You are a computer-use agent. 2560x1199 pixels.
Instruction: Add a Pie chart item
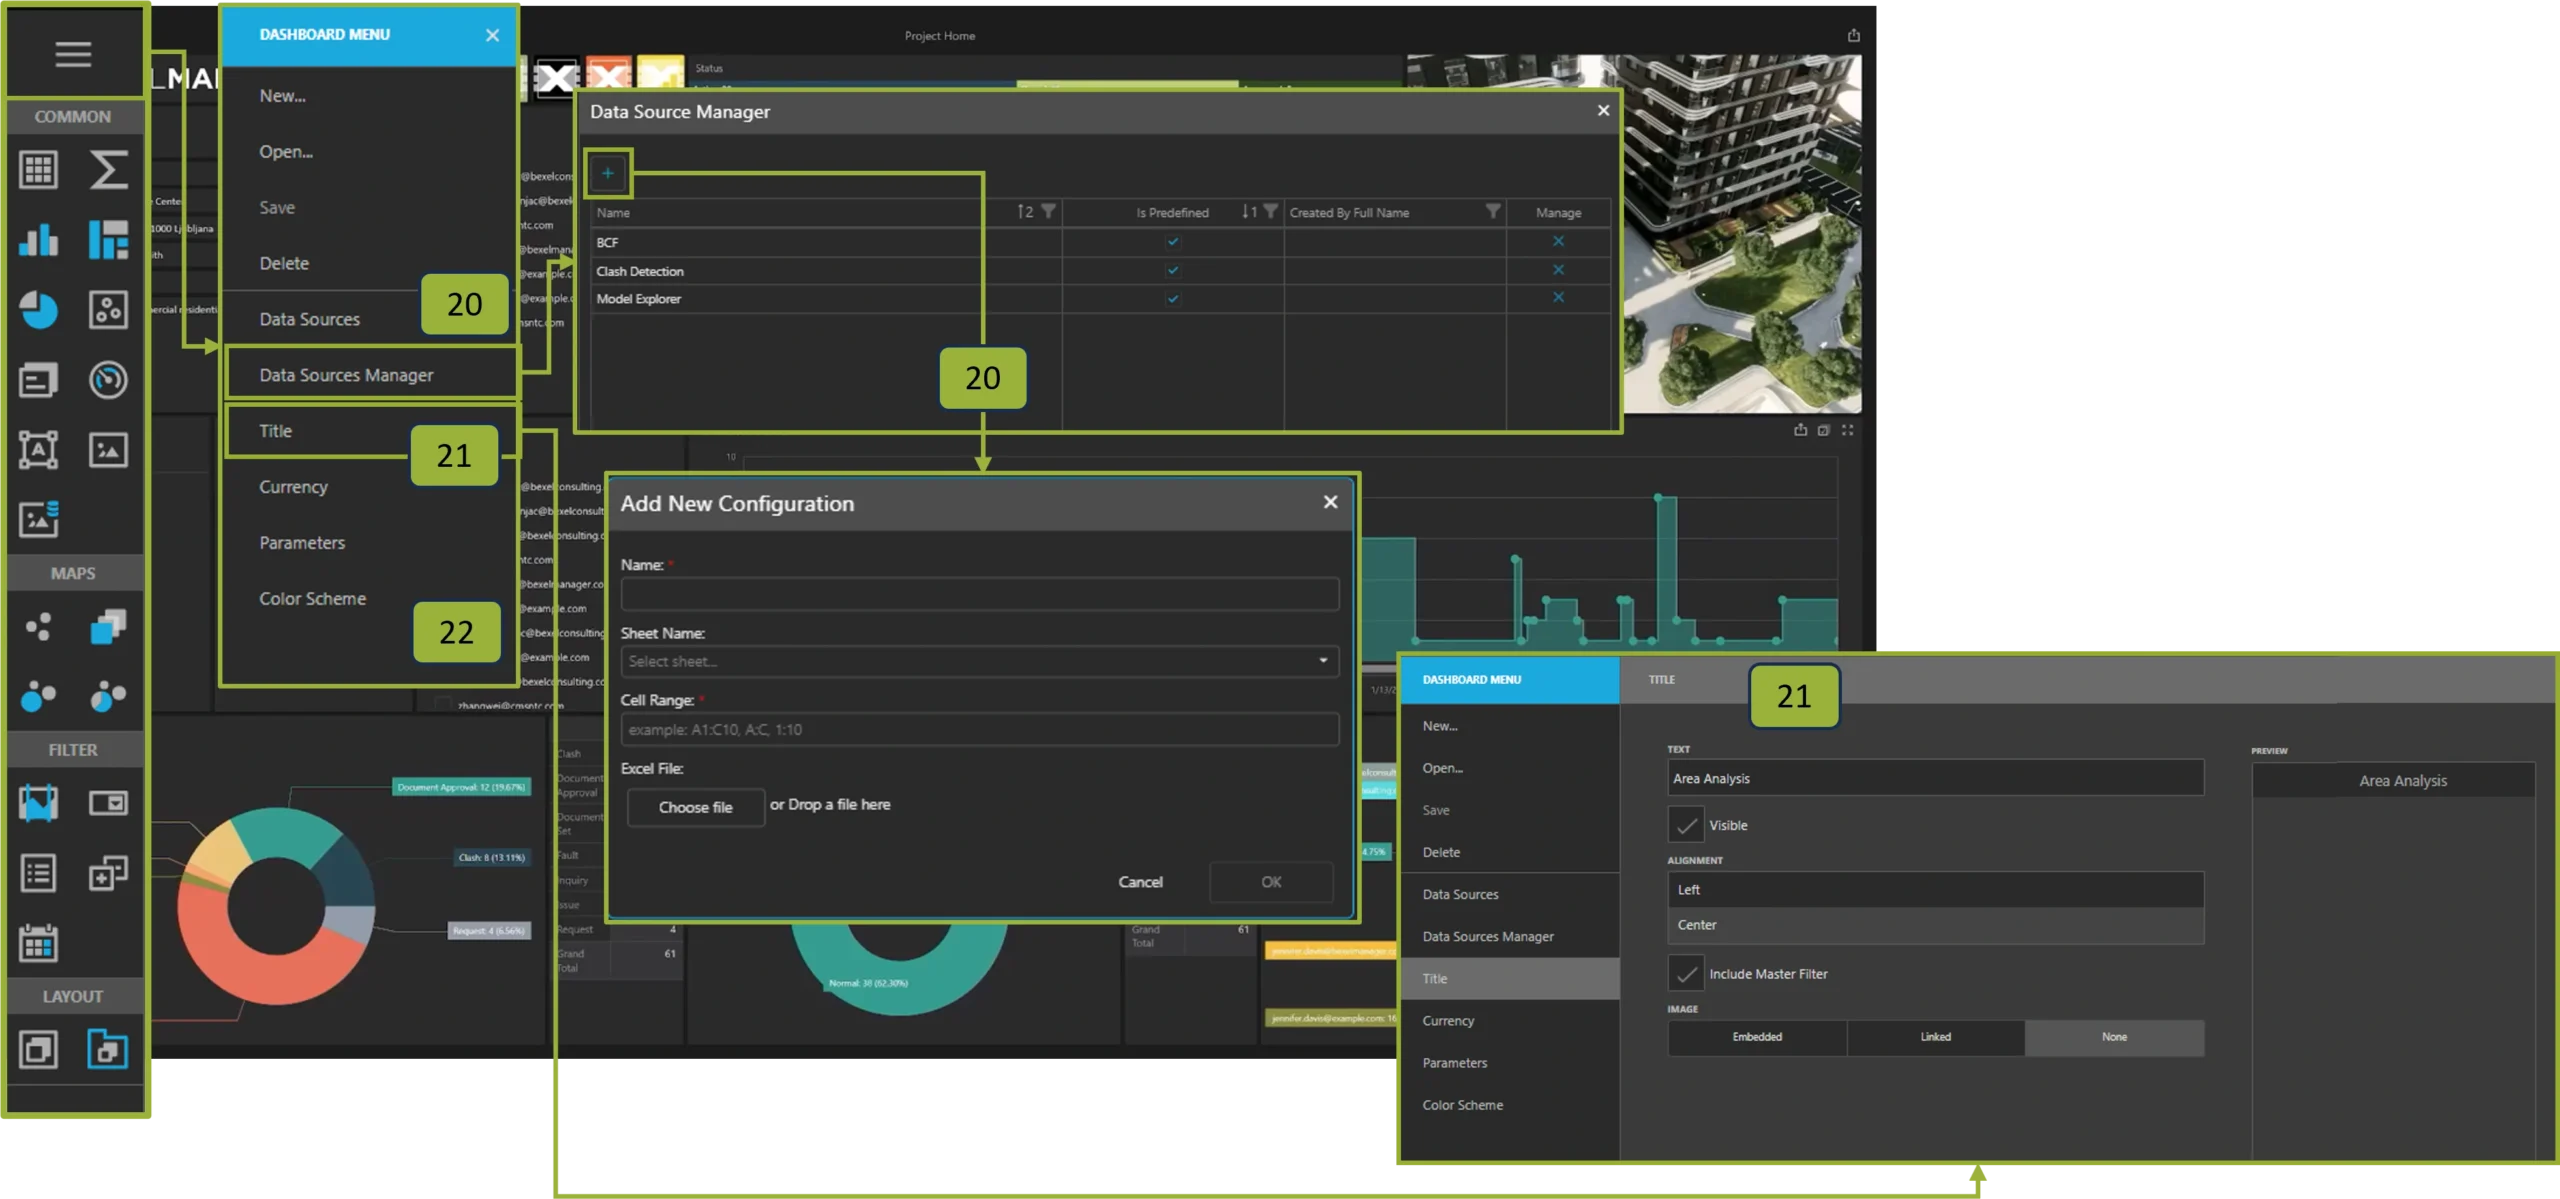[38, 310]
